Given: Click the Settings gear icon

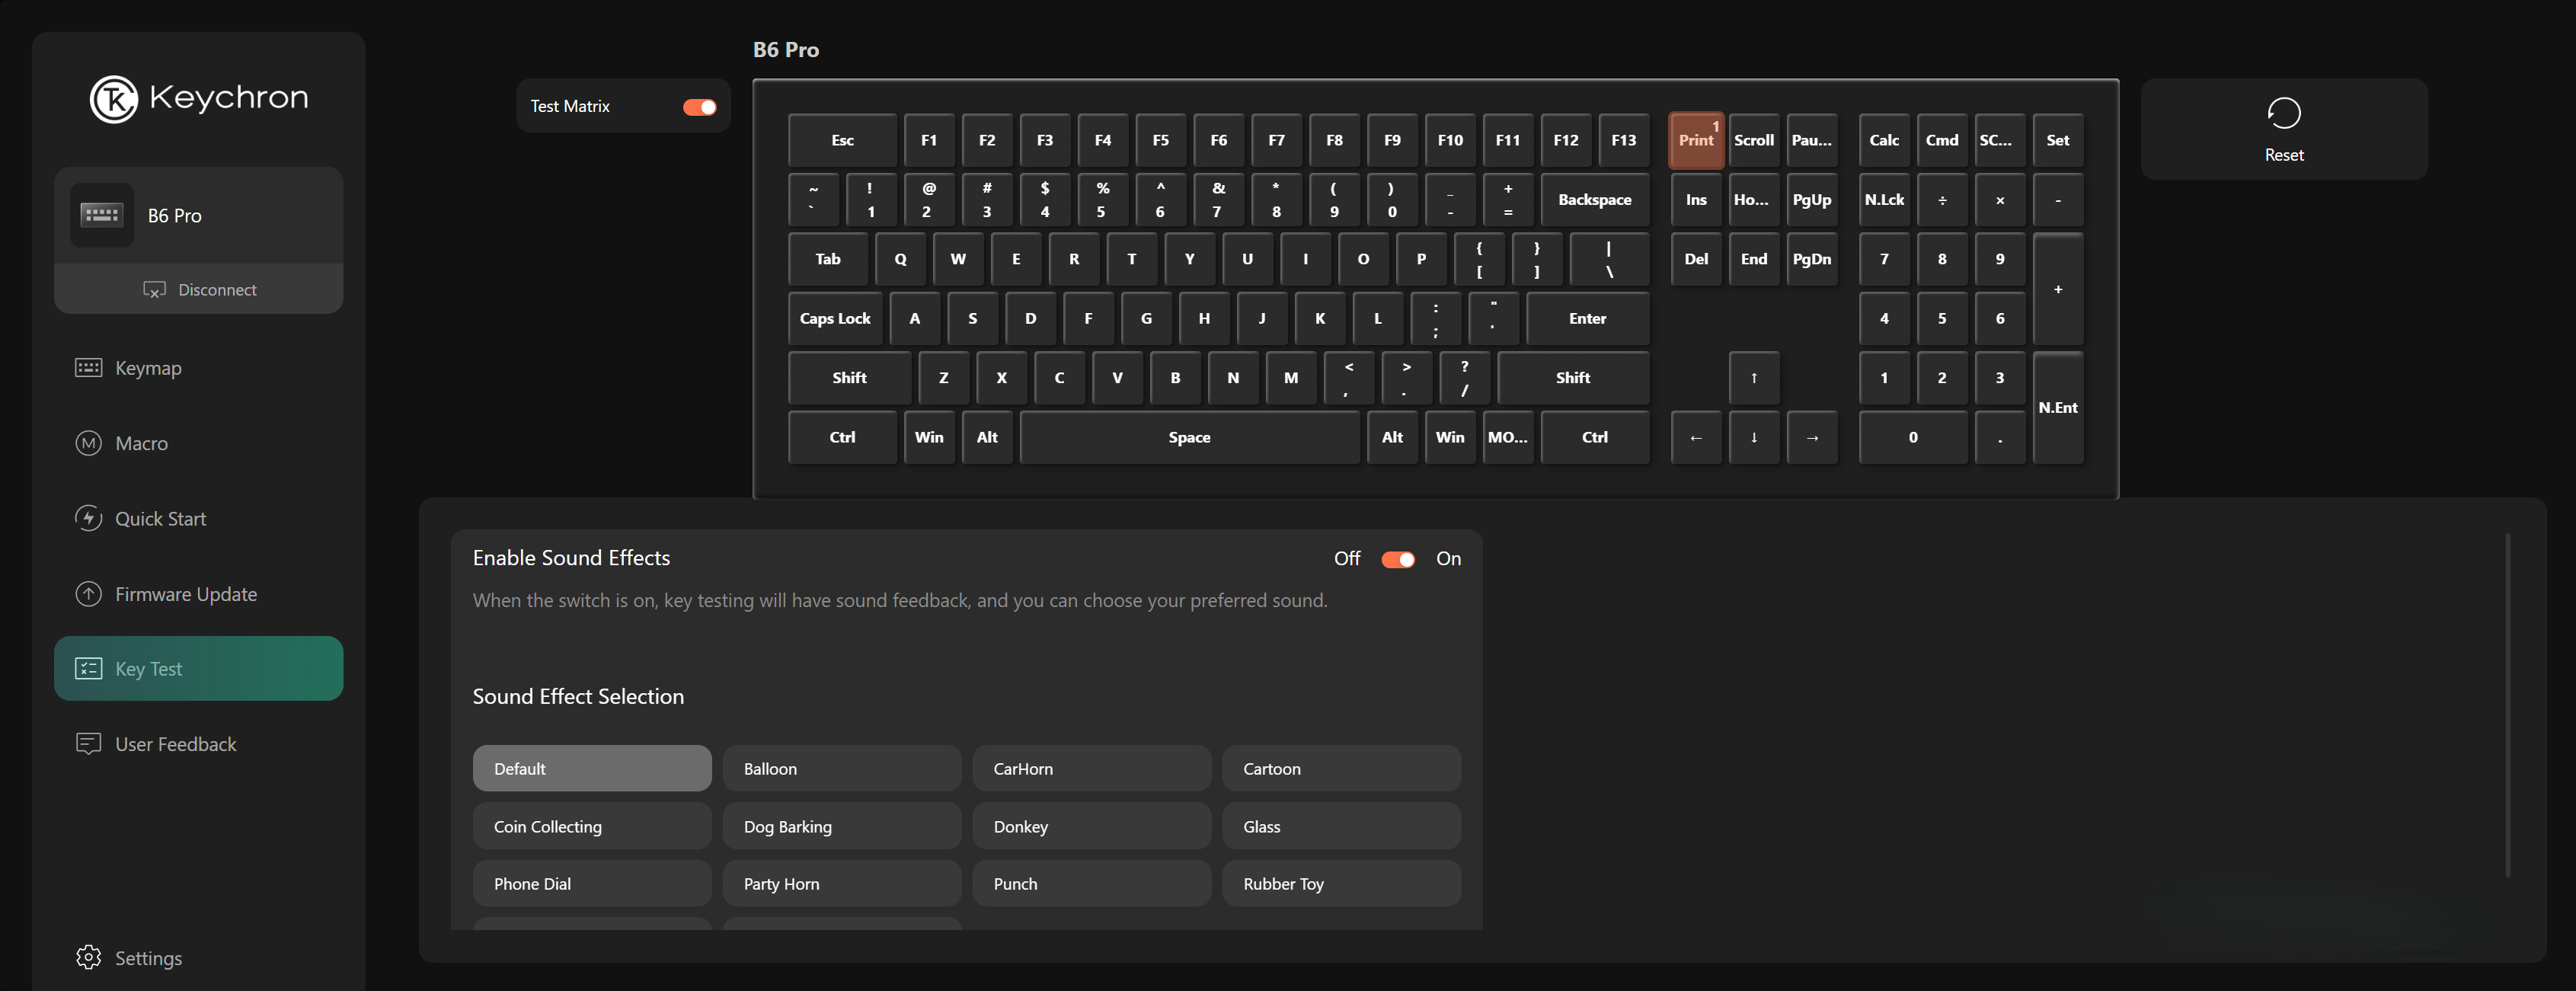Looking at the screenshot, I should (x=89, y=957).
